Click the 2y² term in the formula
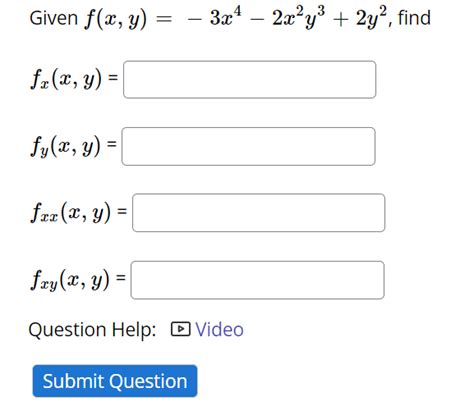The image size is (474, 406). [372, 18]
